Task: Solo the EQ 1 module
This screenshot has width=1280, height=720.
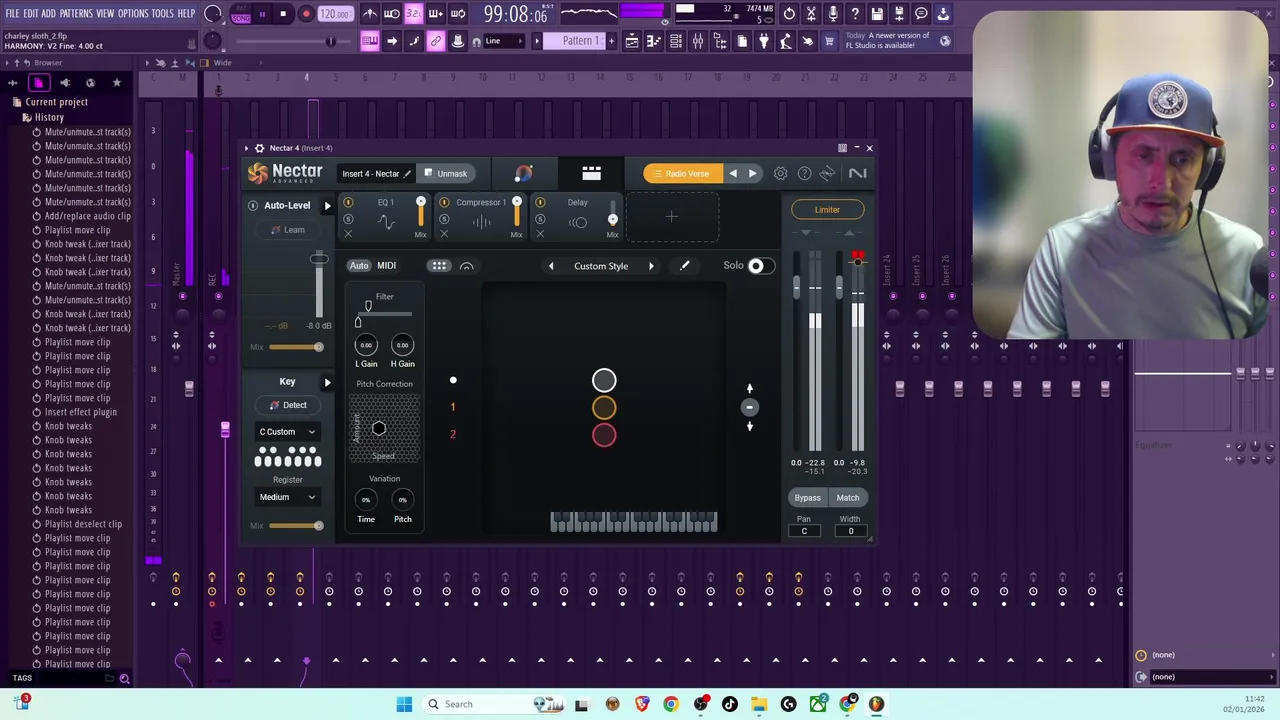Action: pyautogui.click(x=348, y=219)
